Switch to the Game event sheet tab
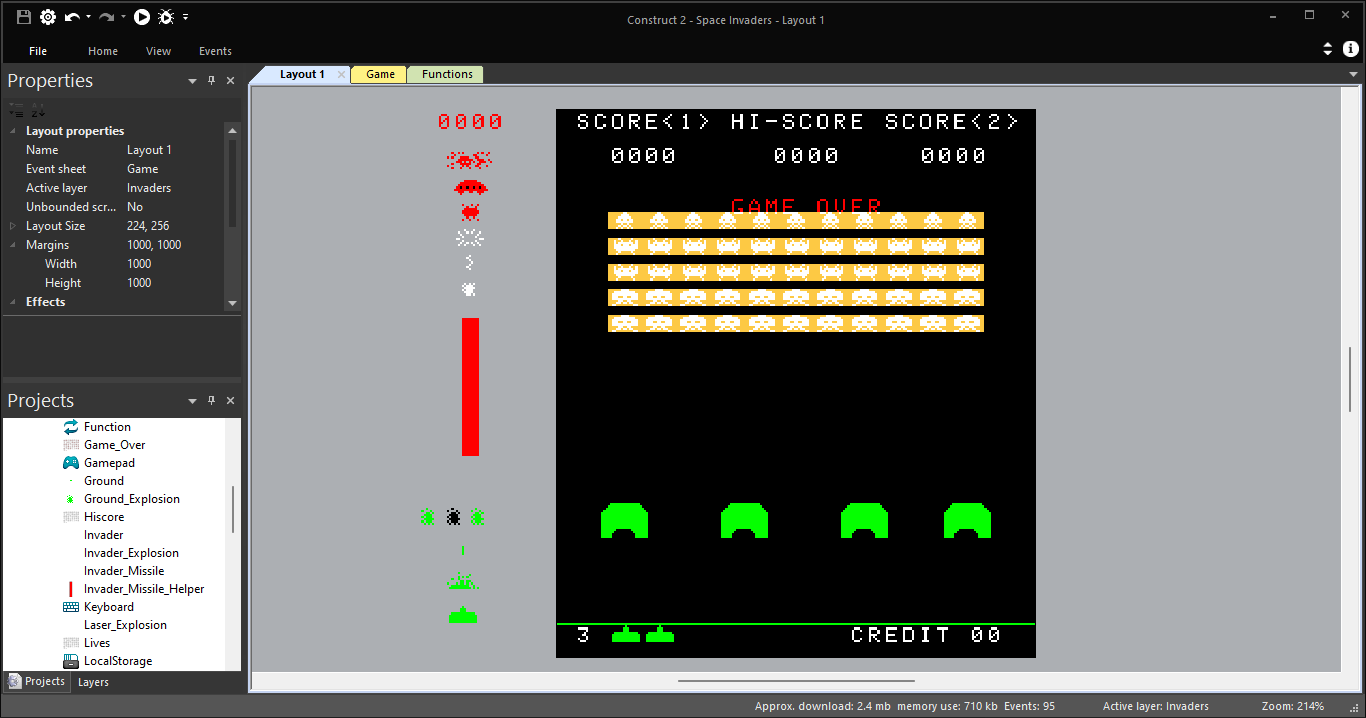Screen dimensions: 1366x718 (x=380, y=75)
